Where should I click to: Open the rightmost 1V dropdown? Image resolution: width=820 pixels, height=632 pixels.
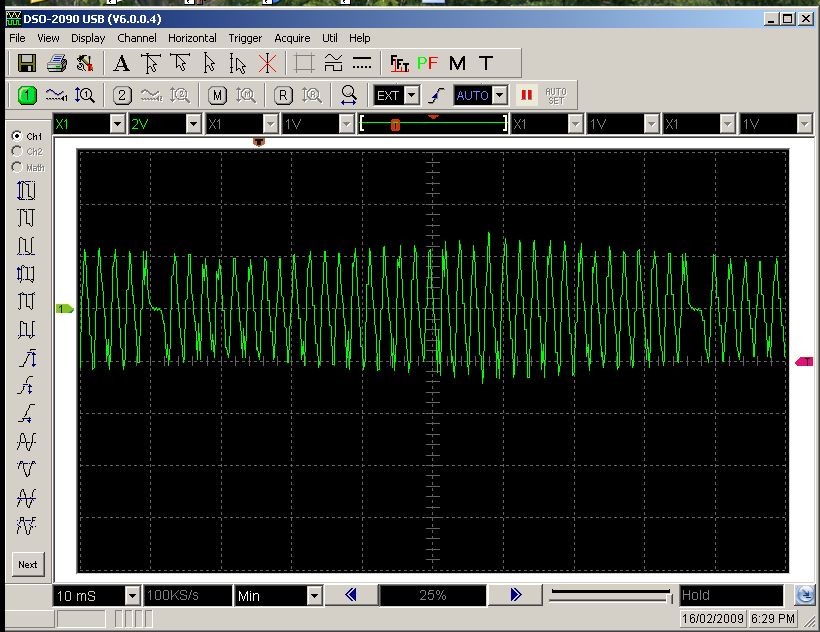[x=804, y=124]
